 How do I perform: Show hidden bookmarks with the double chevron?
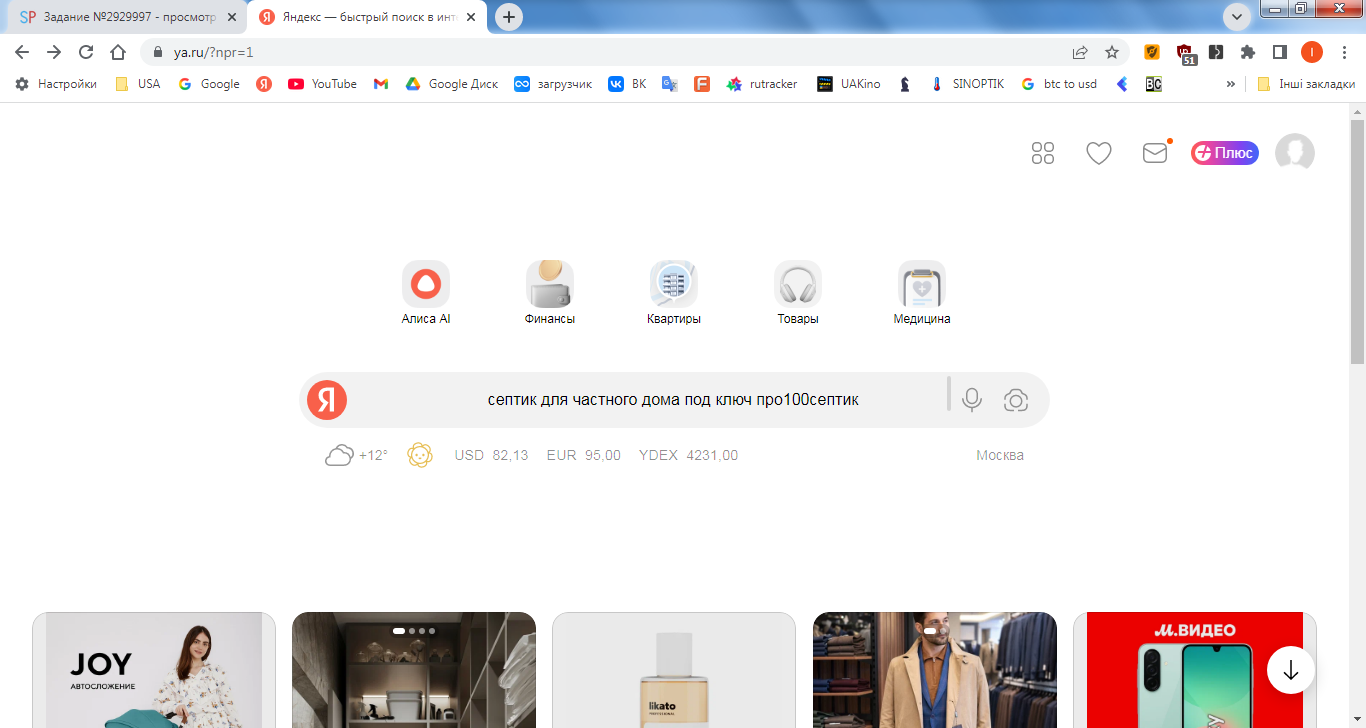pos(1230,84)
